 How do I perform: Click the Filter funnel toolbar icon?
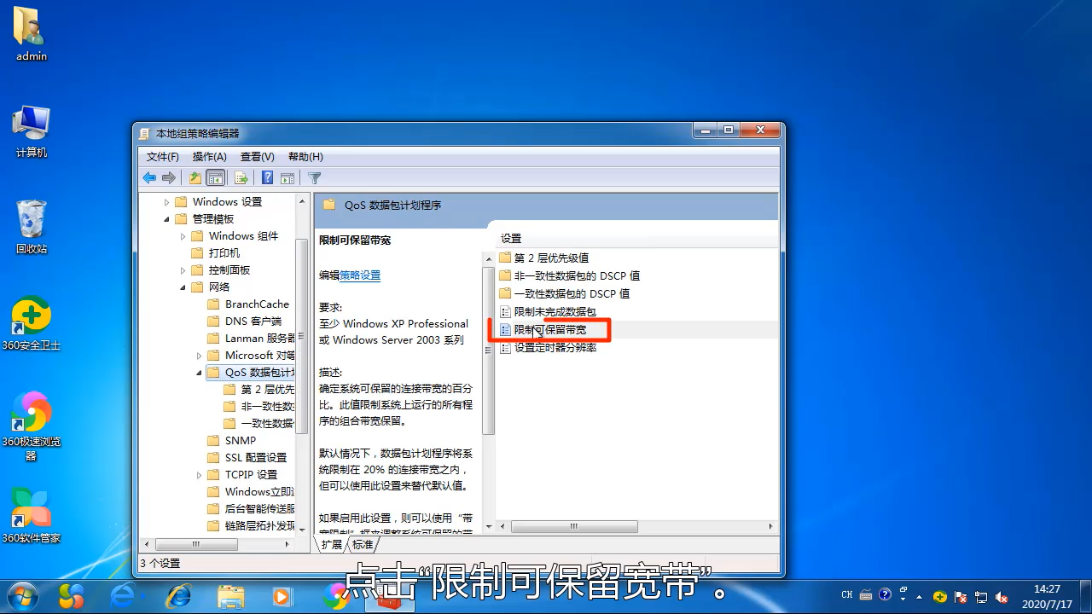pos(314,178)
